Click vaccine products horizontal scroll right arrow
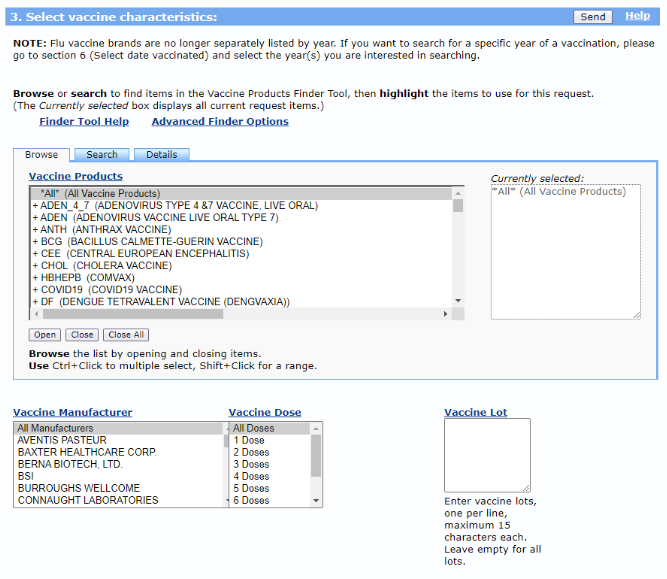This screenshot has width=667, height=579. pos(445,314)
